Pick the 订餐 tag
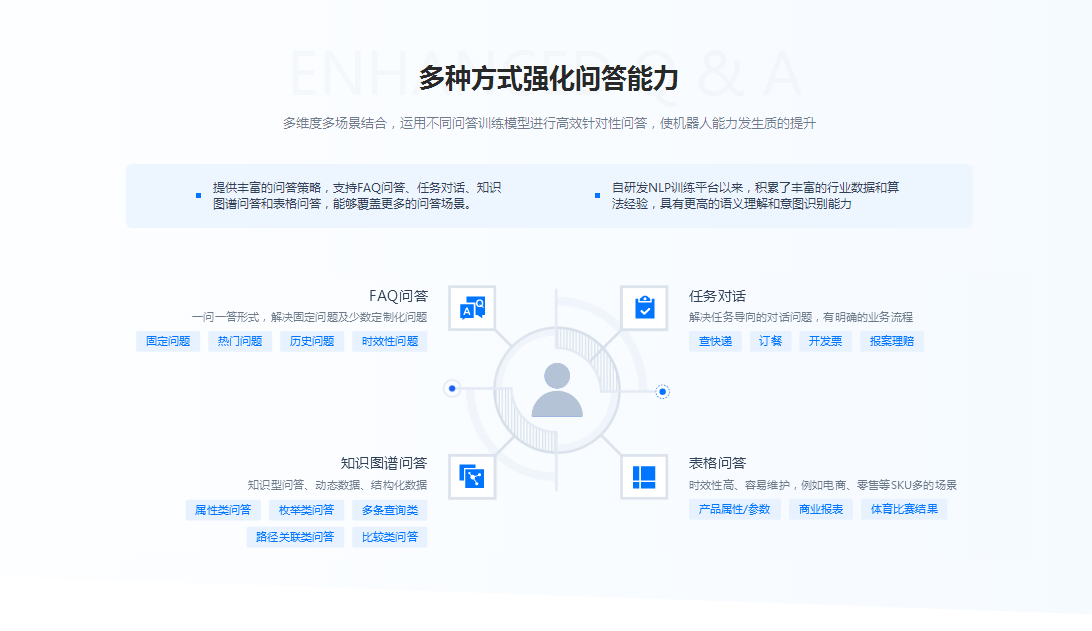Image resolution: width=1092 pixels, height=631 pixels. click(770, 341)
